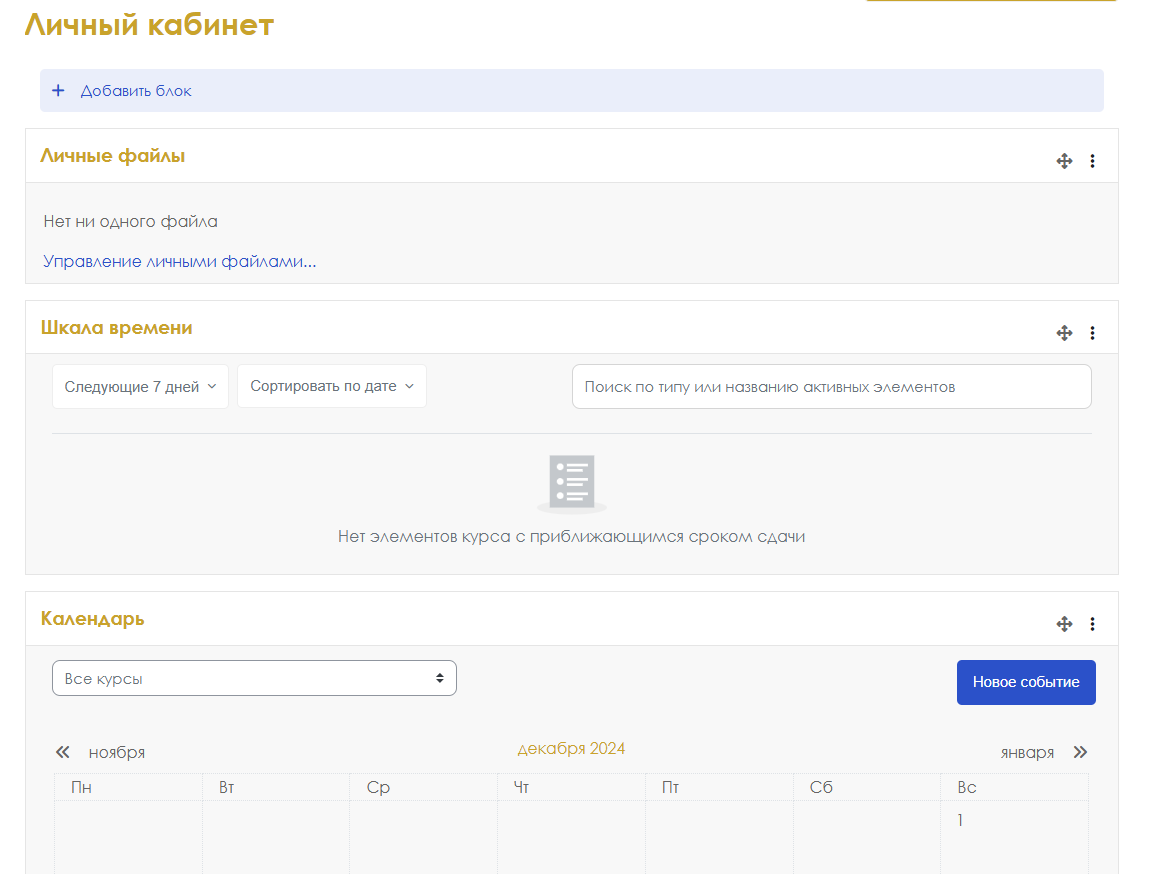This screenshot has width=1149, height=874.
Task: Click the plus icon in Добавить блок bar
Action: tap(58, 91)
